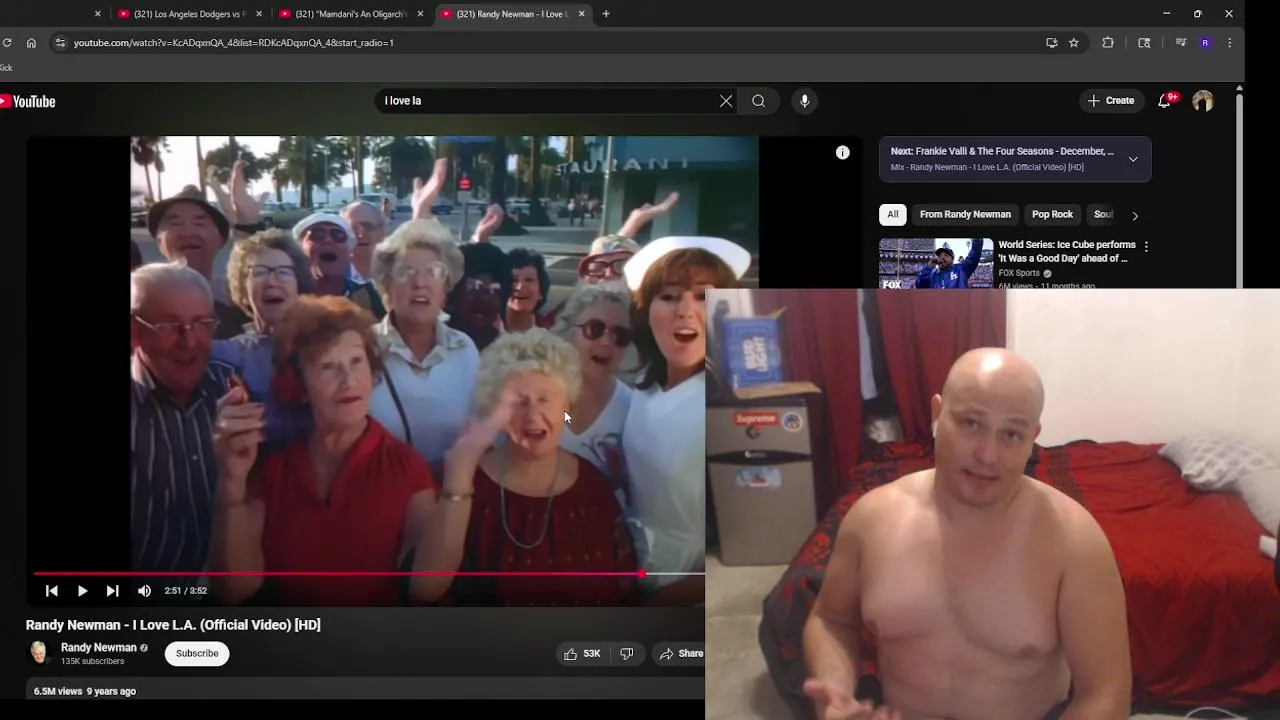Open the YouTube account avatar menu
The width and height of the screenshot is (1280, 720).
(1203, 101)
